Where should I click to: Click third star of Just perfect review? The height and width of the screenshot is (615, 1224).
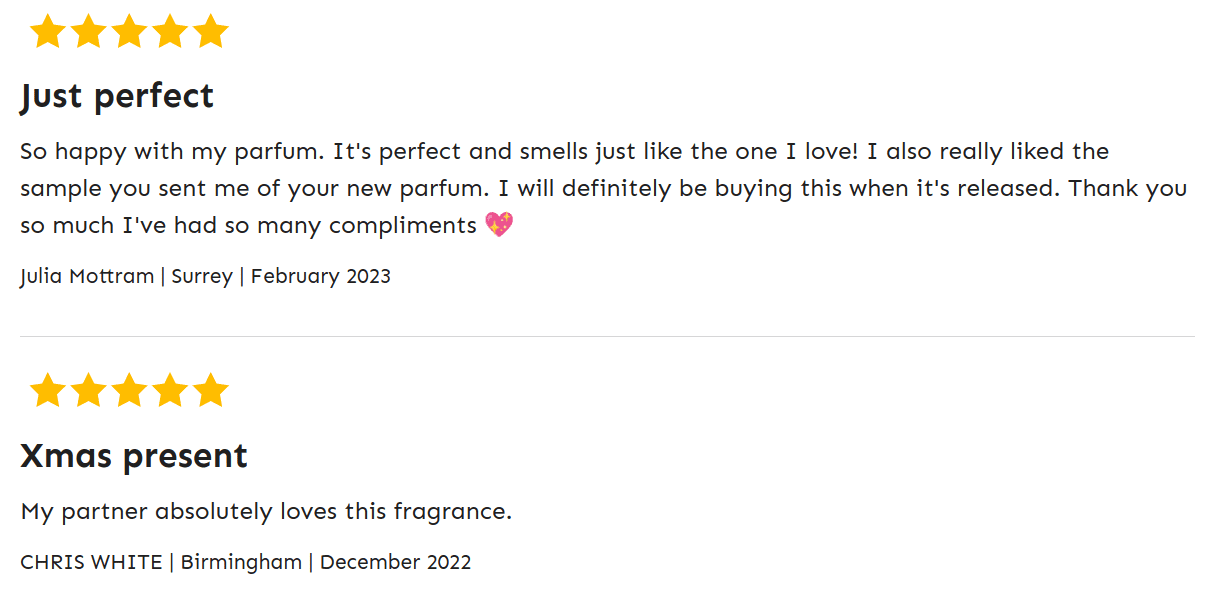click(x=129, y=32)
